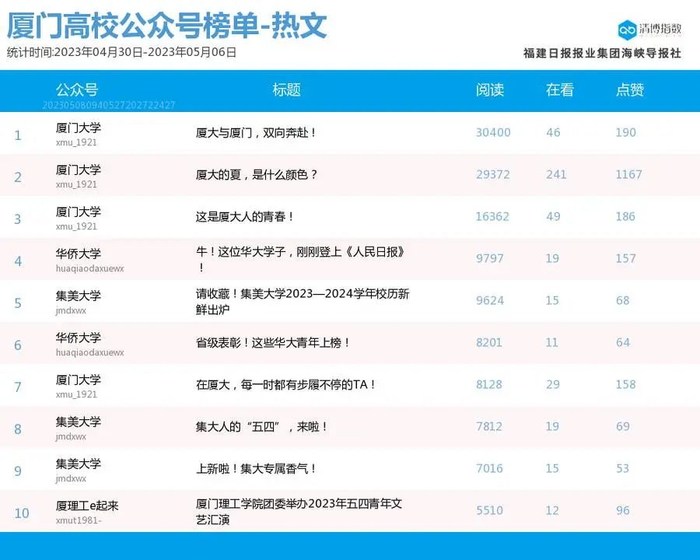Click account ID xmut1981-
This screenshot has height=560, width=700.
click(x=79, y=521)
